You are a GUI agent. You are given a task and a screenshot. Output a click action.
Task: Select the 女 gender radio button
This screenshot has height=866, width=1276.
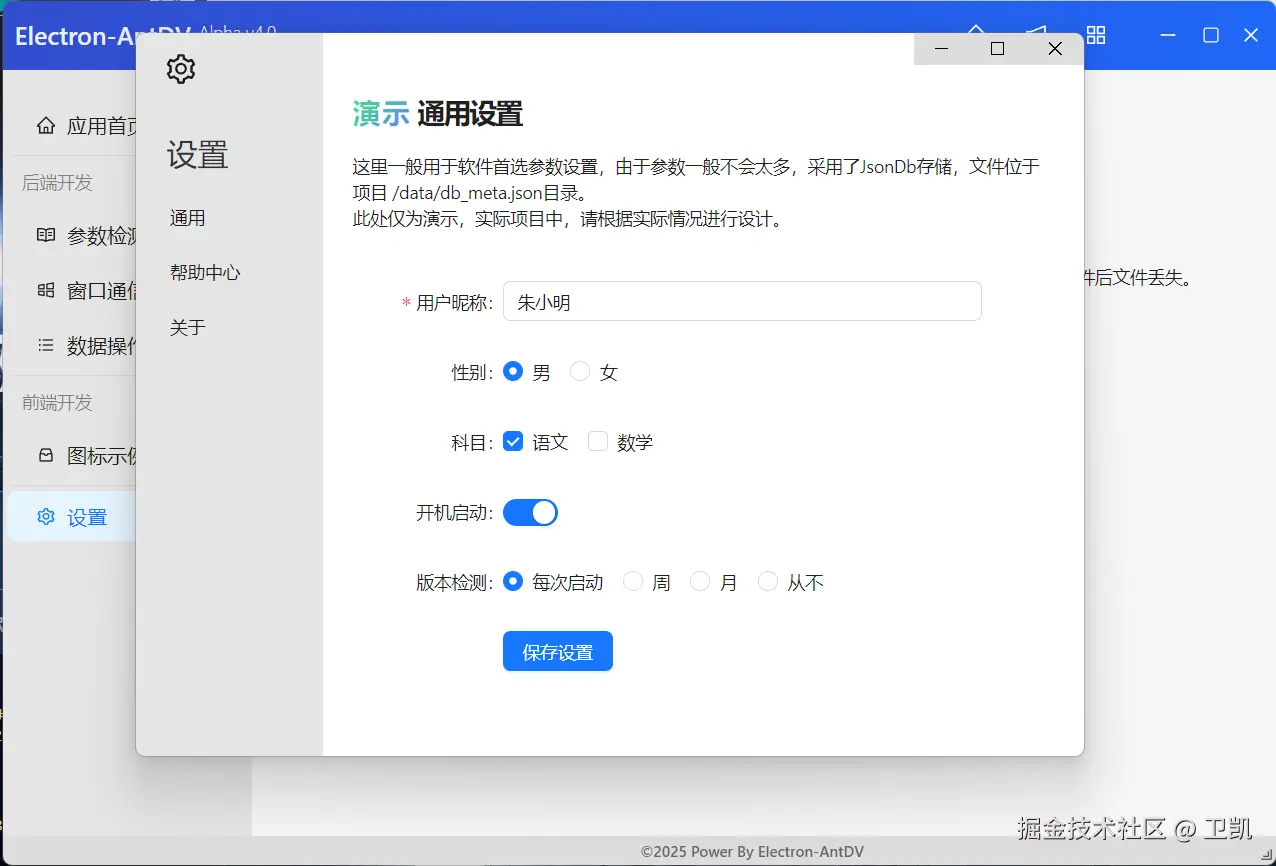point(580,371)
